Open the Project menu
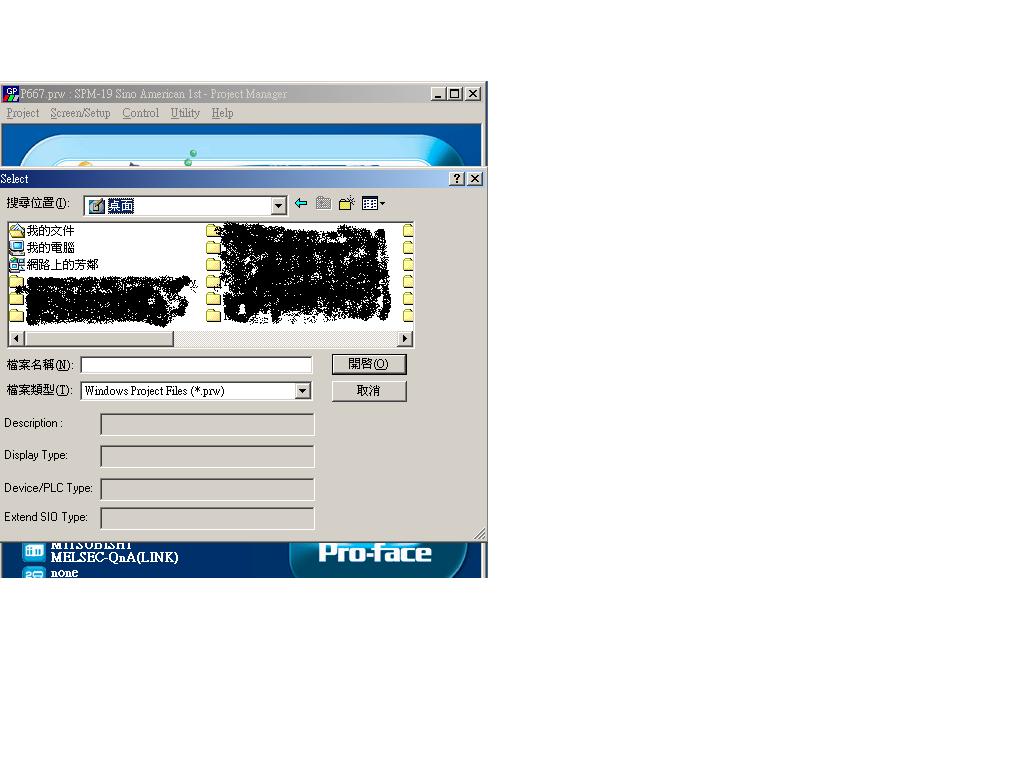Image resolution: width=1024 pixels, height=768 pixels. (23, 113)
